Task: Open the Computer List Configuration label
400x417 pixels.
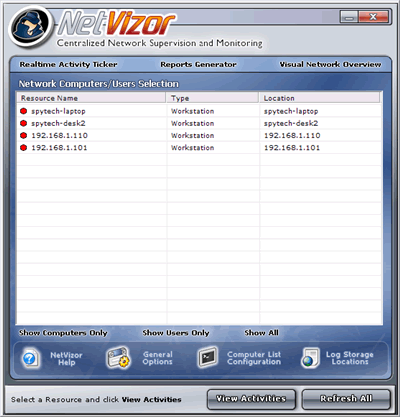Action: [x=254, y=358]
